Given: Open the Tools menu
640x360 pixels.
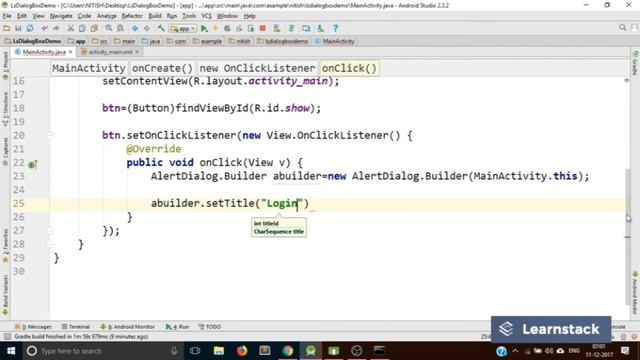Looking at the screenshot, I should [189, 16].
